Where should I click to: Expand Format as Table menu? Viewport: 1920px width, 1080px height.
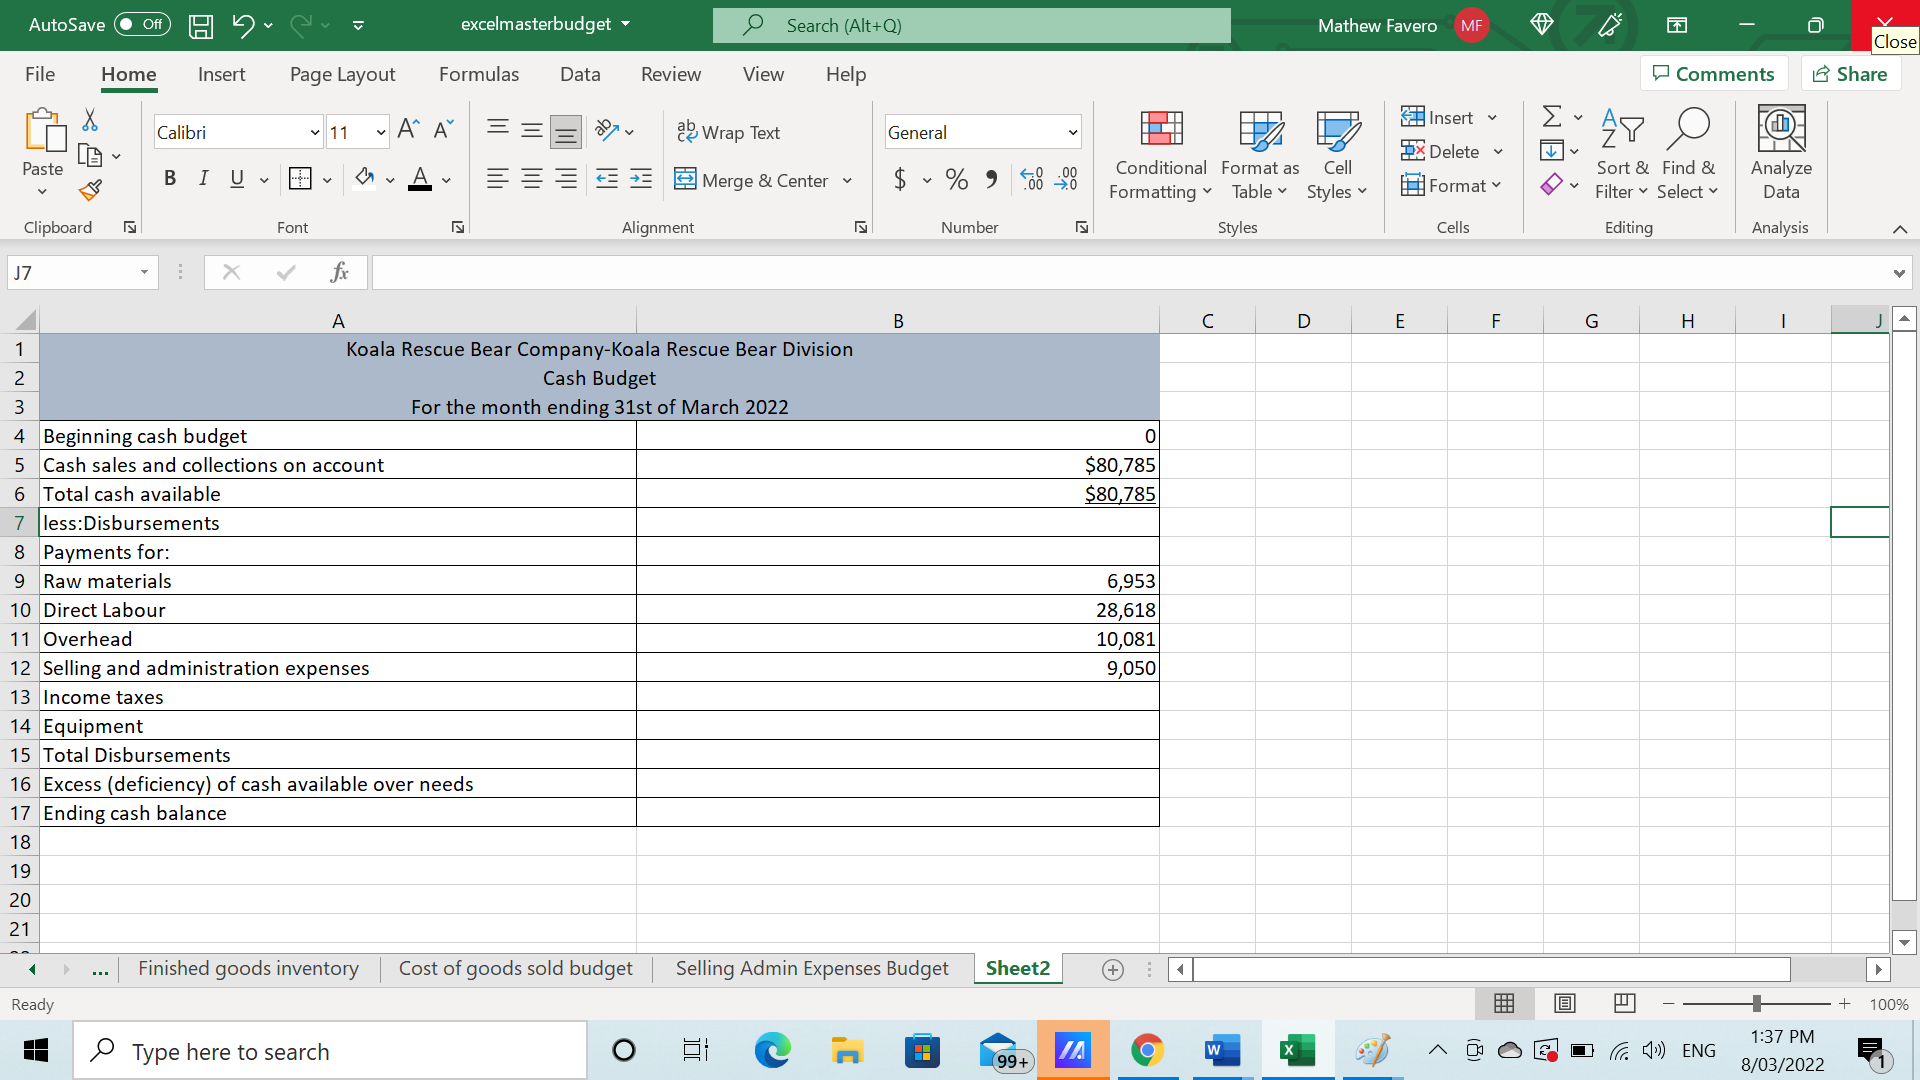pos(1260,153)
